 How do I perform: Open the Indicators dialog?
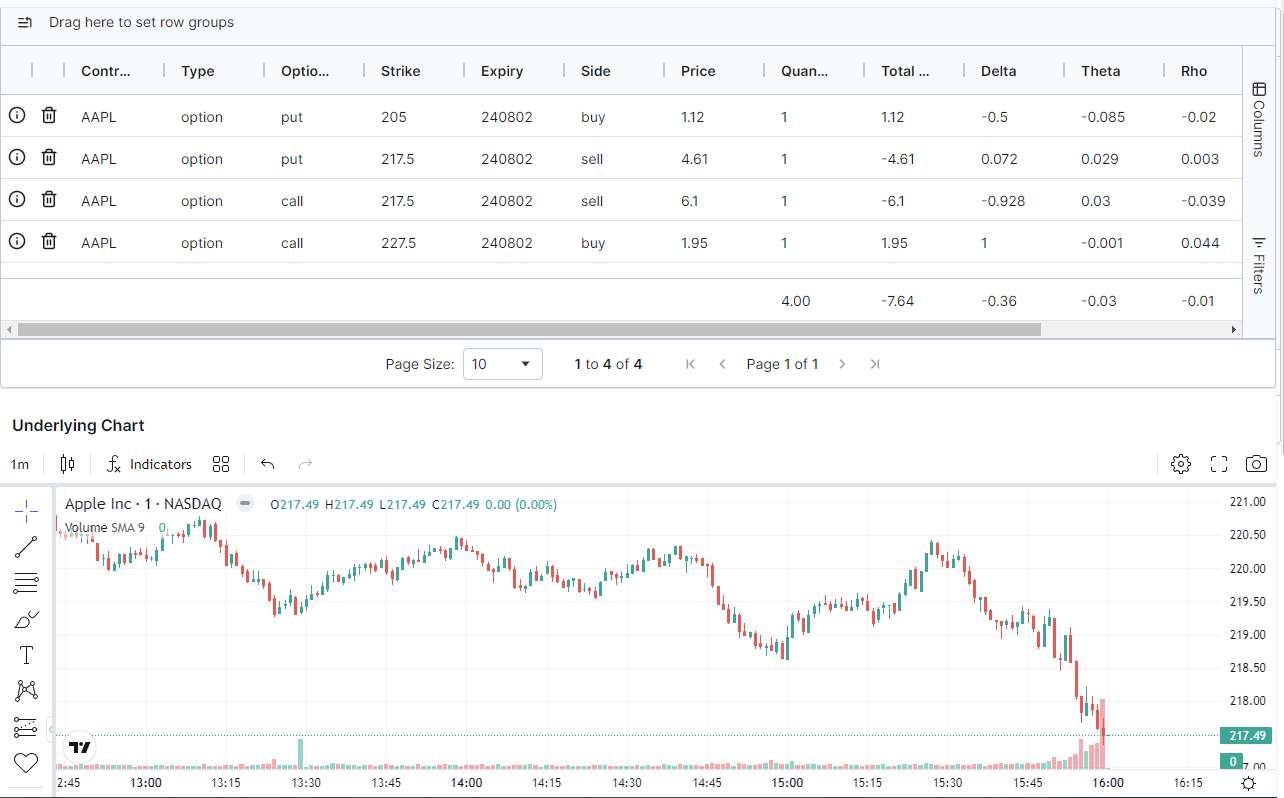click(149, 464)
